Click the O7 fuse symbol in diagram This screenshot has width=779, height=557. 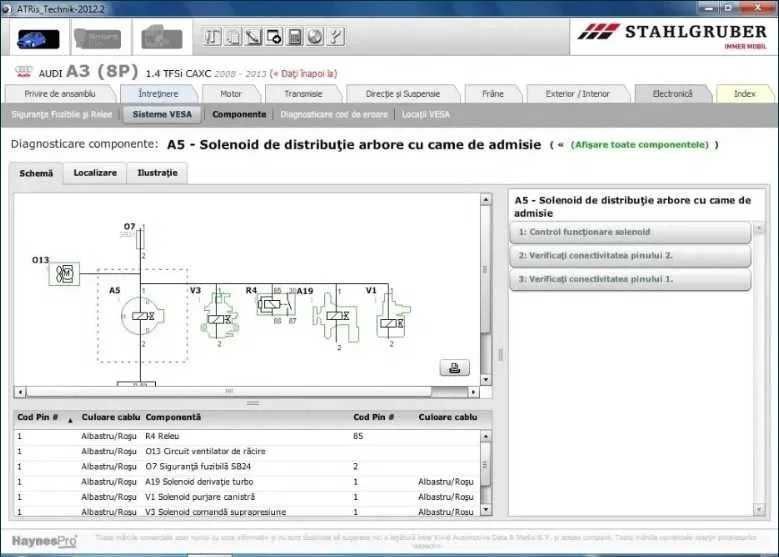141,239
